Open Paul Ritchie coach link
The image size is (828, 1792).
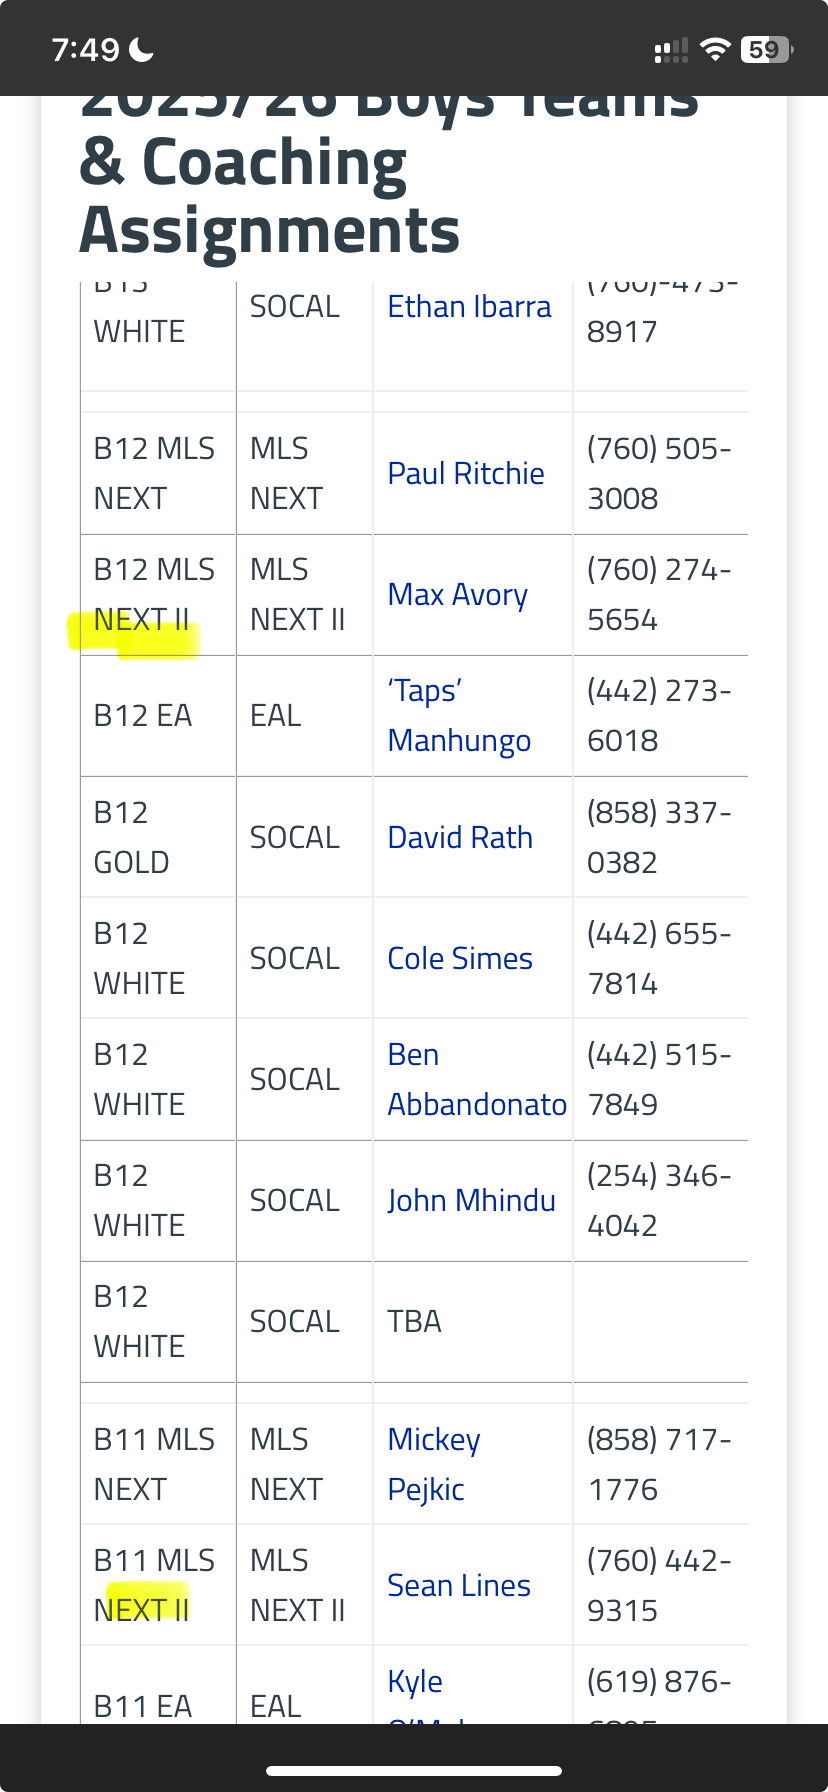pyautogui.click(x=466, y=474)
